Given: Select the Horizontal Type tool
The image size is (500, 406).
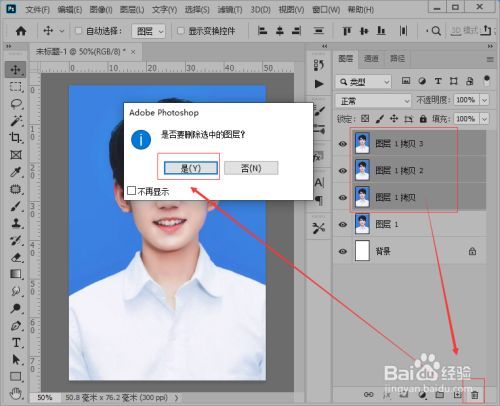Looking at the screenshot, I should tap(15, 343).
